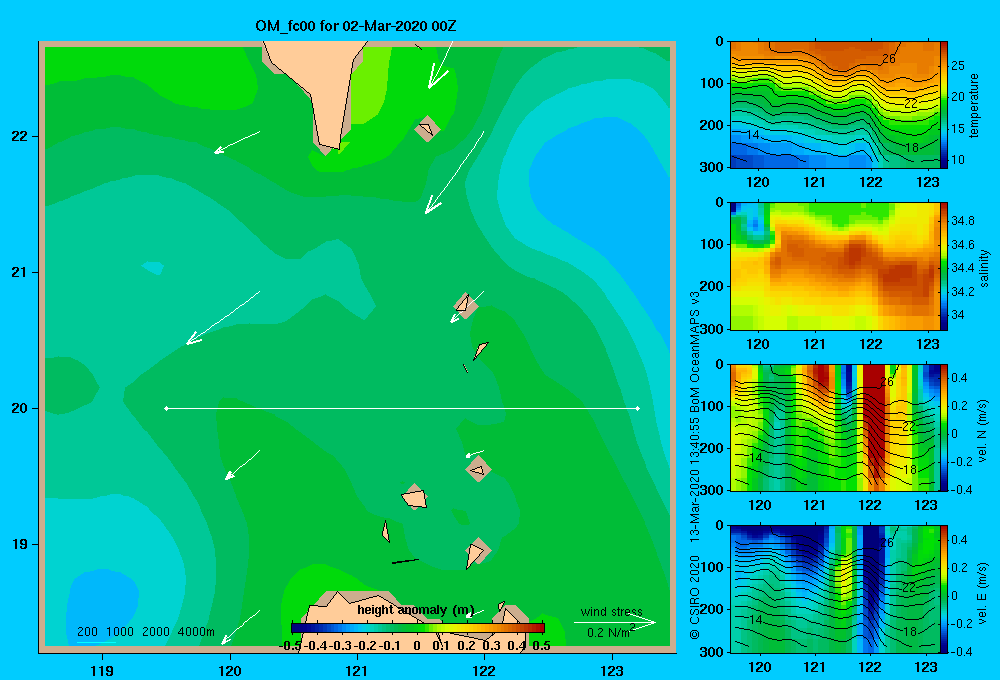Click the main map longitude label 121

pos(357,670)
